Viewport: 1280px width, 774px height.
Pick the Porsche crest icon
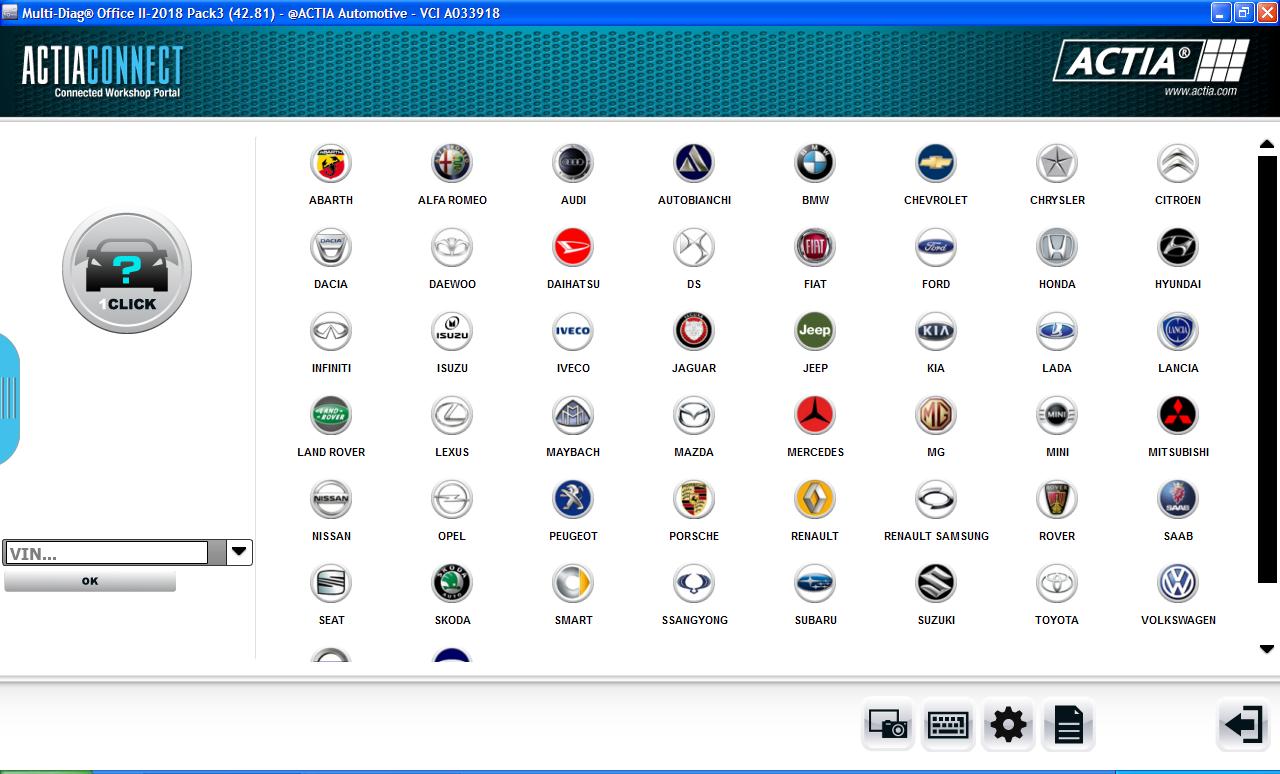click(x=694, y=499)
